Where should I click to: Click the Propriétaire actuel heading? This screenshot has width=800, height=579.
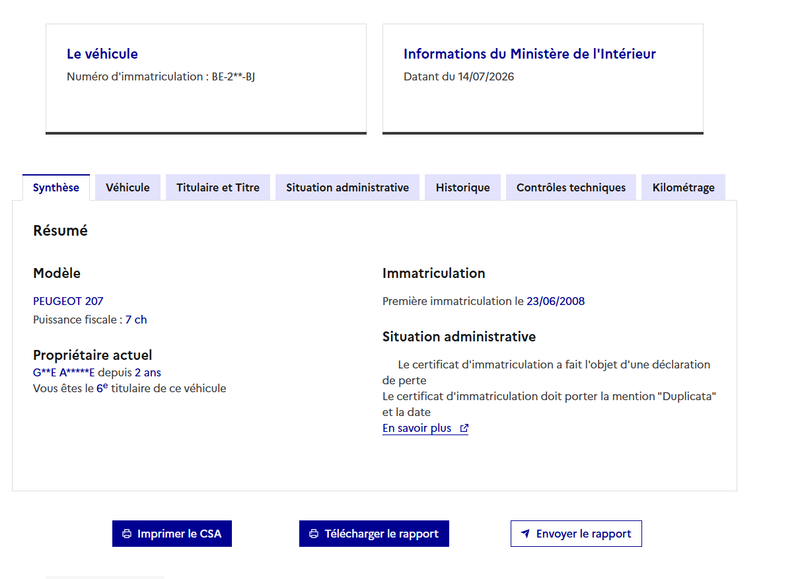(92, 355)
